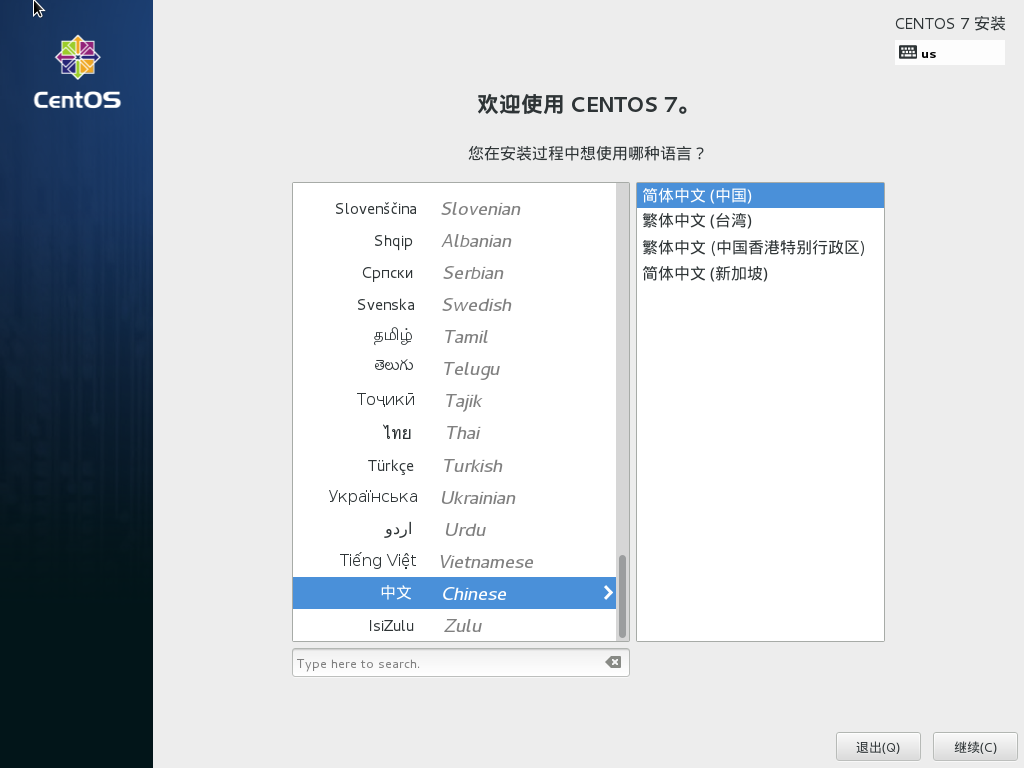Click the keyboard layout indicator icon
The width and height of the screenshot is (1024, 768).
click(x=908, y=53)
